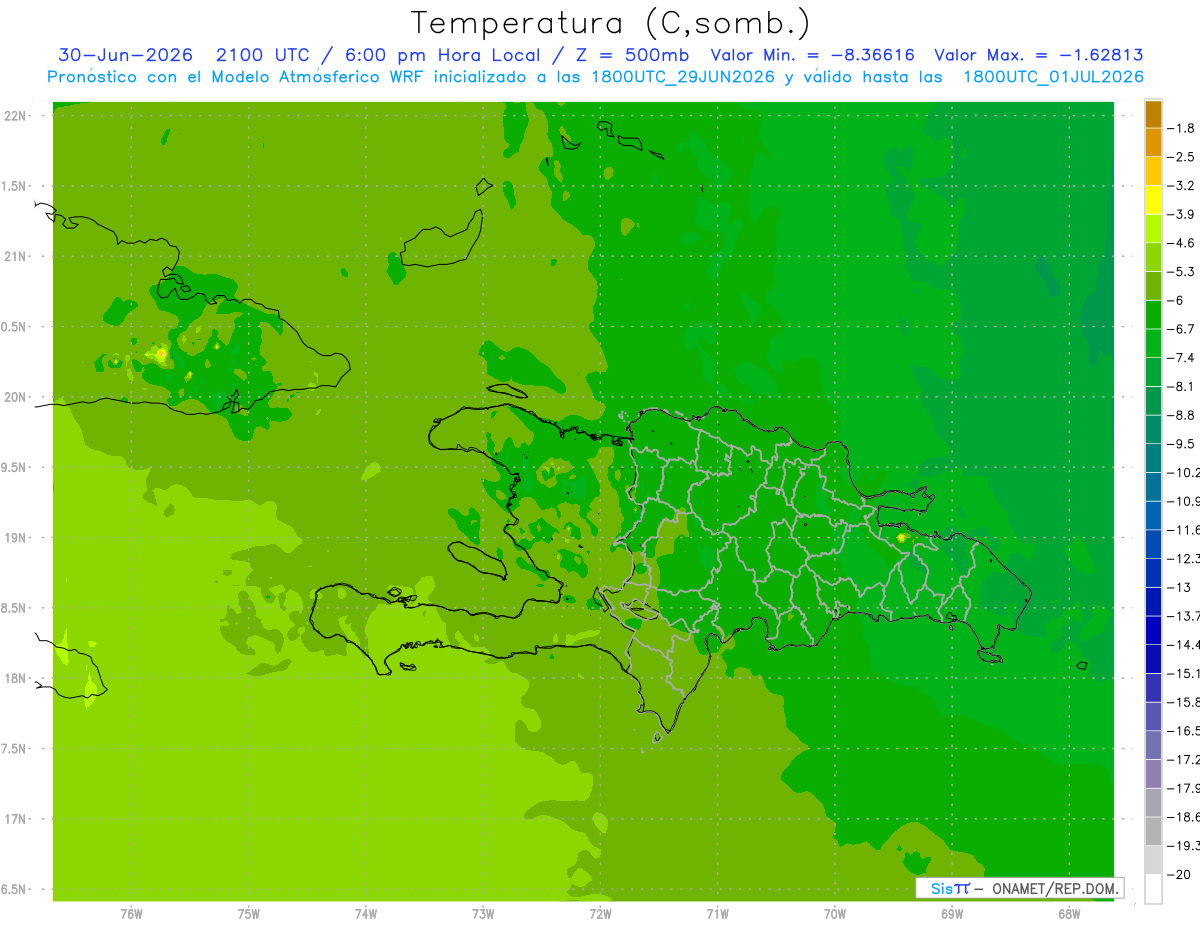Click the "-1.8" color bar label

[x=1181, y=128]
